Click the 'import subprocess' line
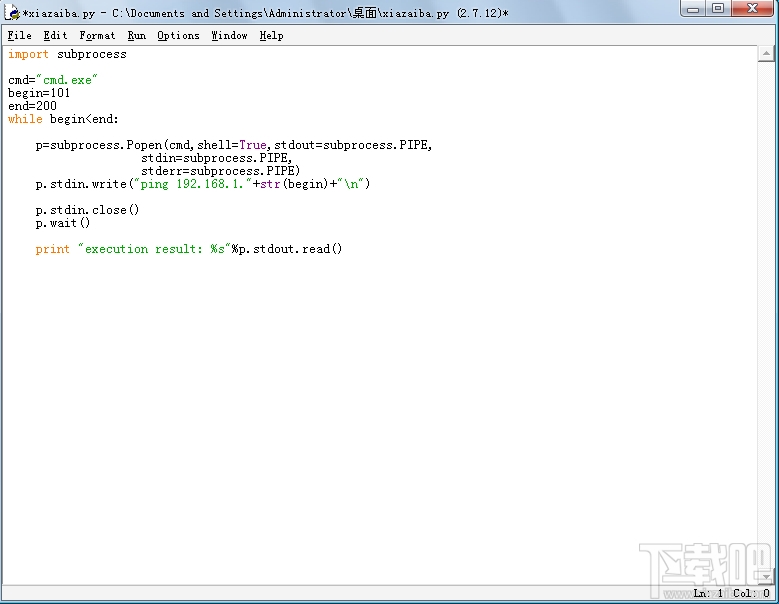 (68, 54)
